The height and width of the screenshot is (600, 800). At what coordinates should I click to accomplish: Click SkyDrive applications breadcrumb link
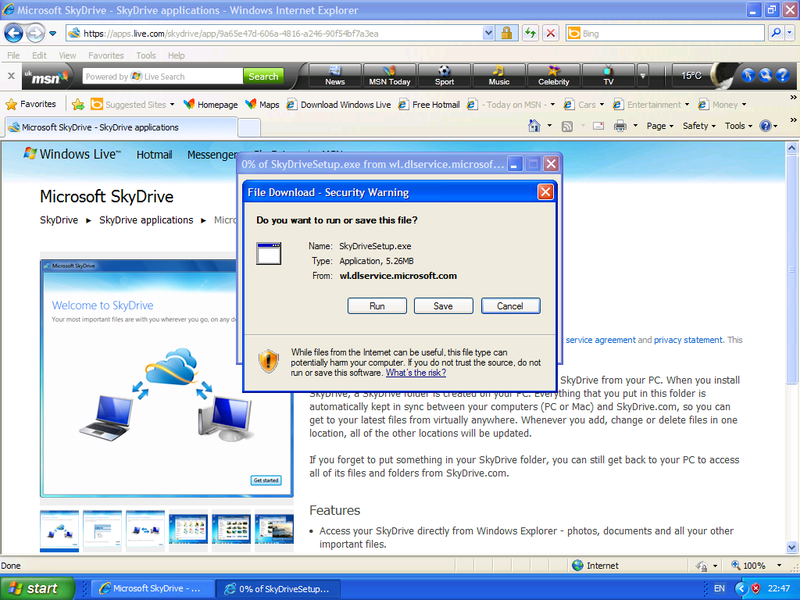(x=146, y=220)
